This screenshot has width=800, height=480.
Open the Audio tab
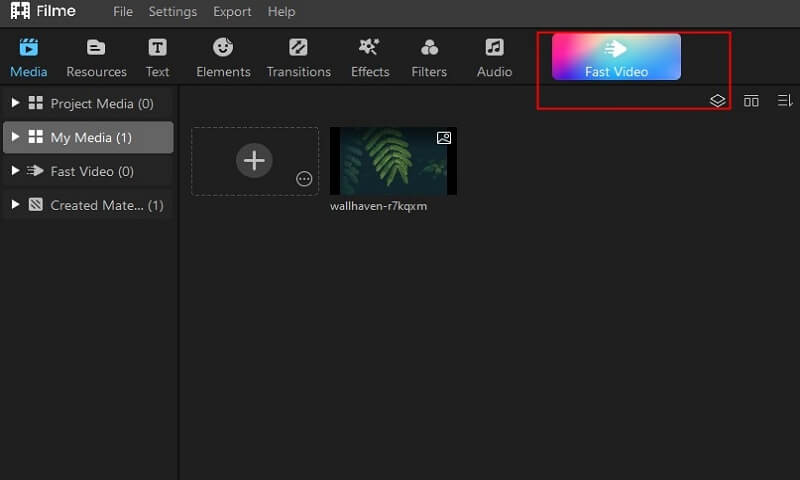[x=494, y=58]
